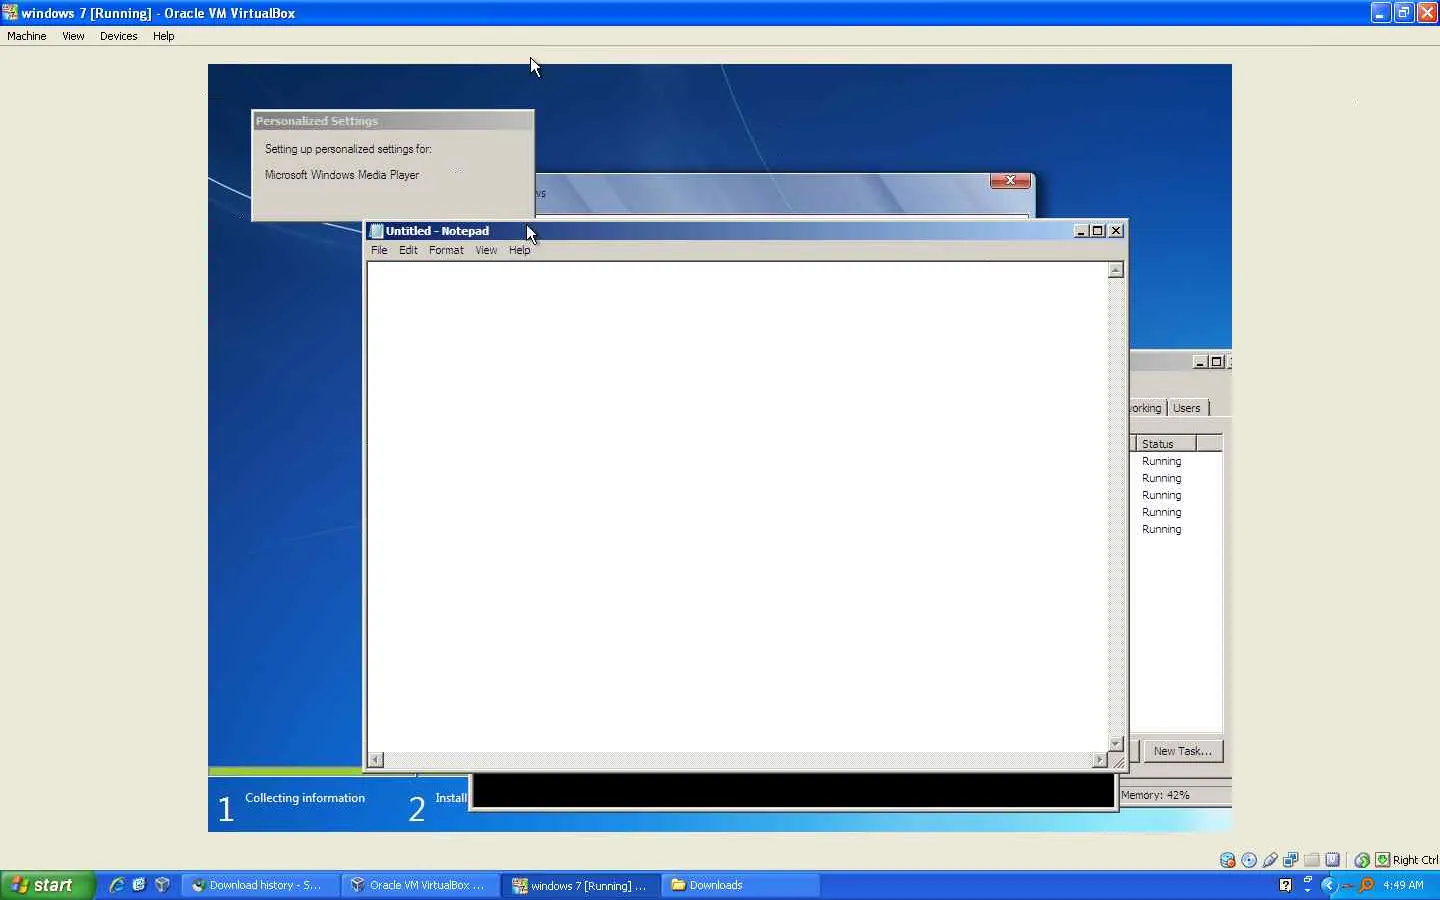Click the USB devices status icon
The width and height of the screenshot is (1440, 900).
[1270, 860]
